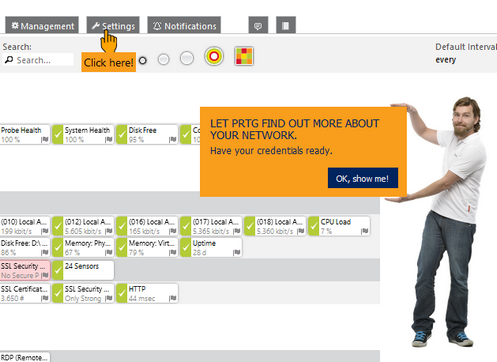Select the smallest device view size radio

coord(143,60)
